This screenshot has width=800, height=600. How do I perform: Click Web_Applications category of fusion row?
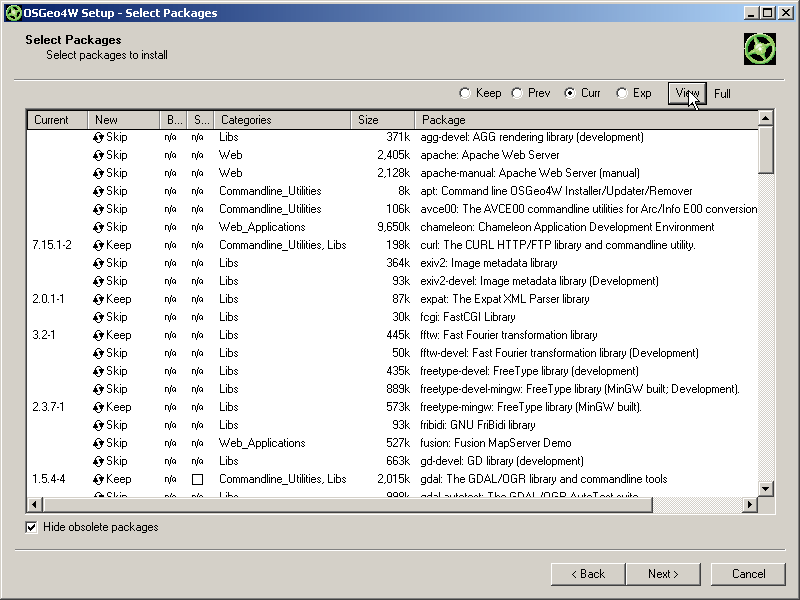point(262,443)
